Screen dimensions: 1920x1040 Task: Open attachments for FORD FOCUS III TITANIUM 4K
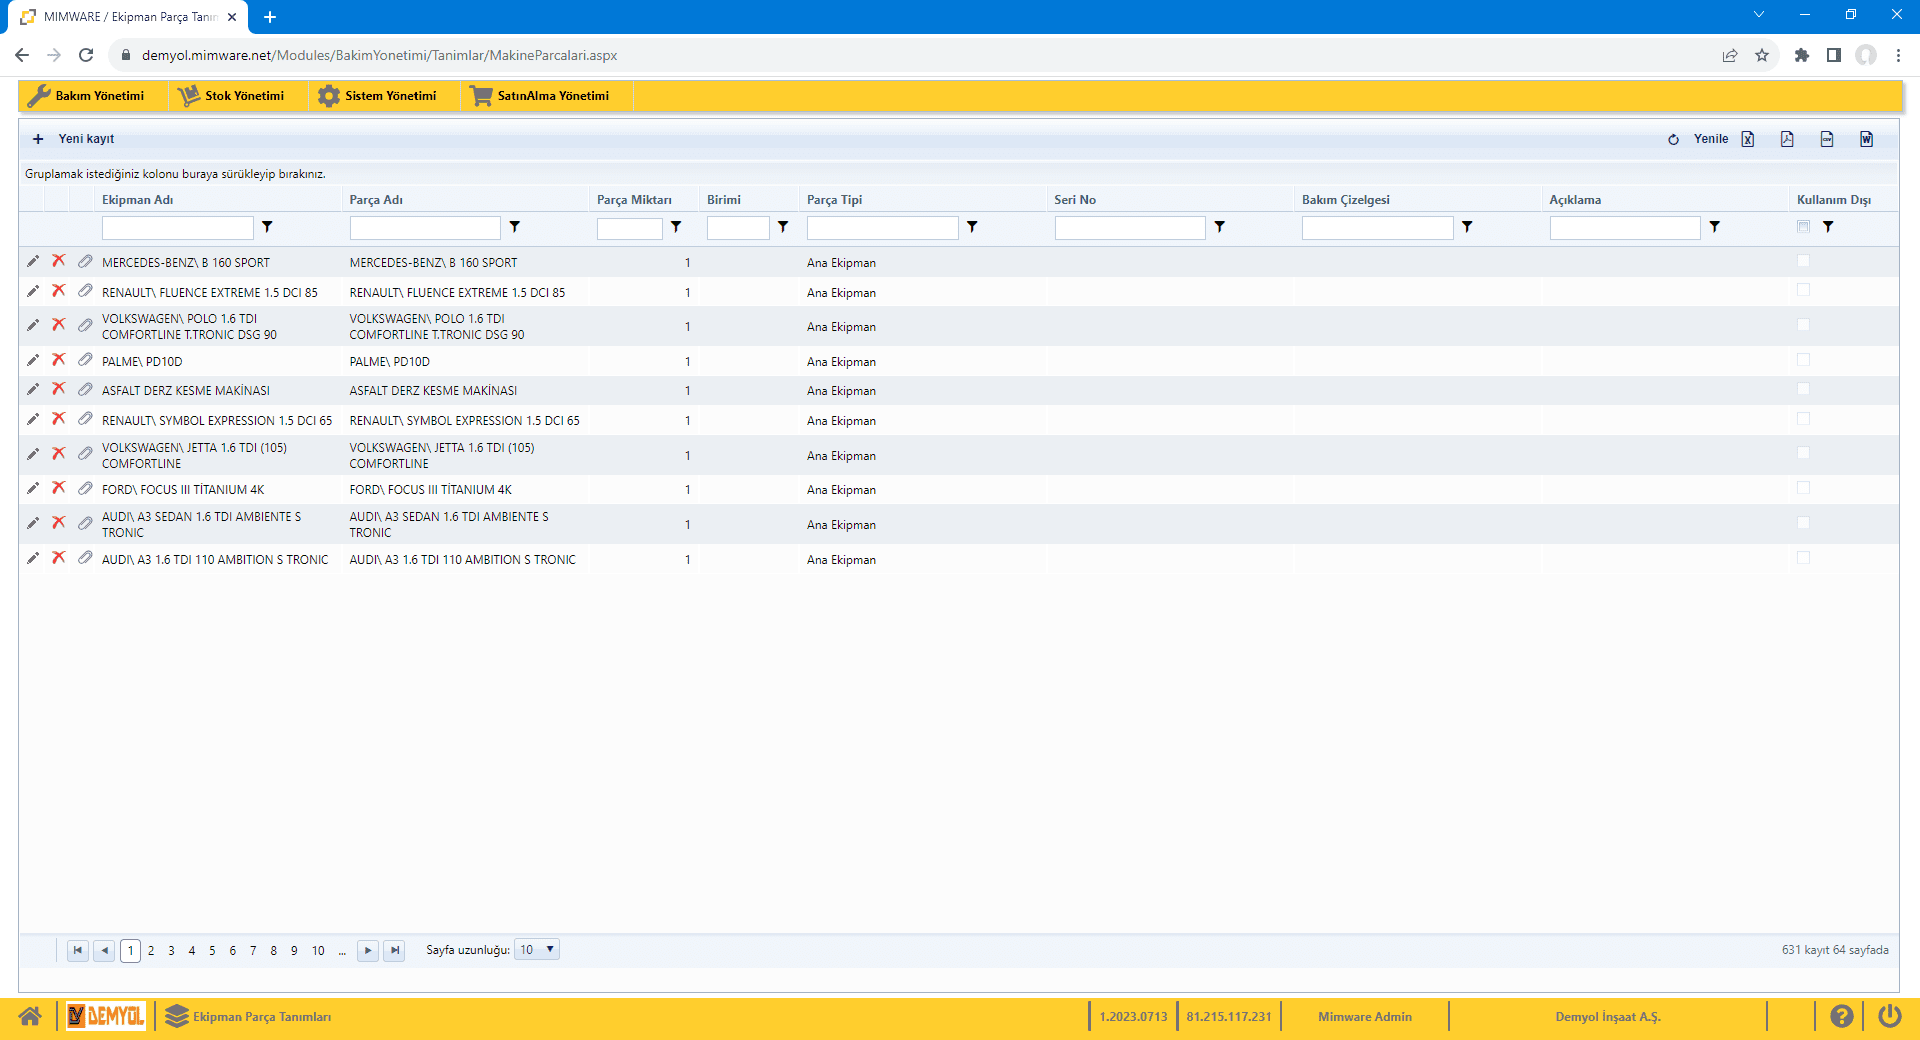coord(85,489)
